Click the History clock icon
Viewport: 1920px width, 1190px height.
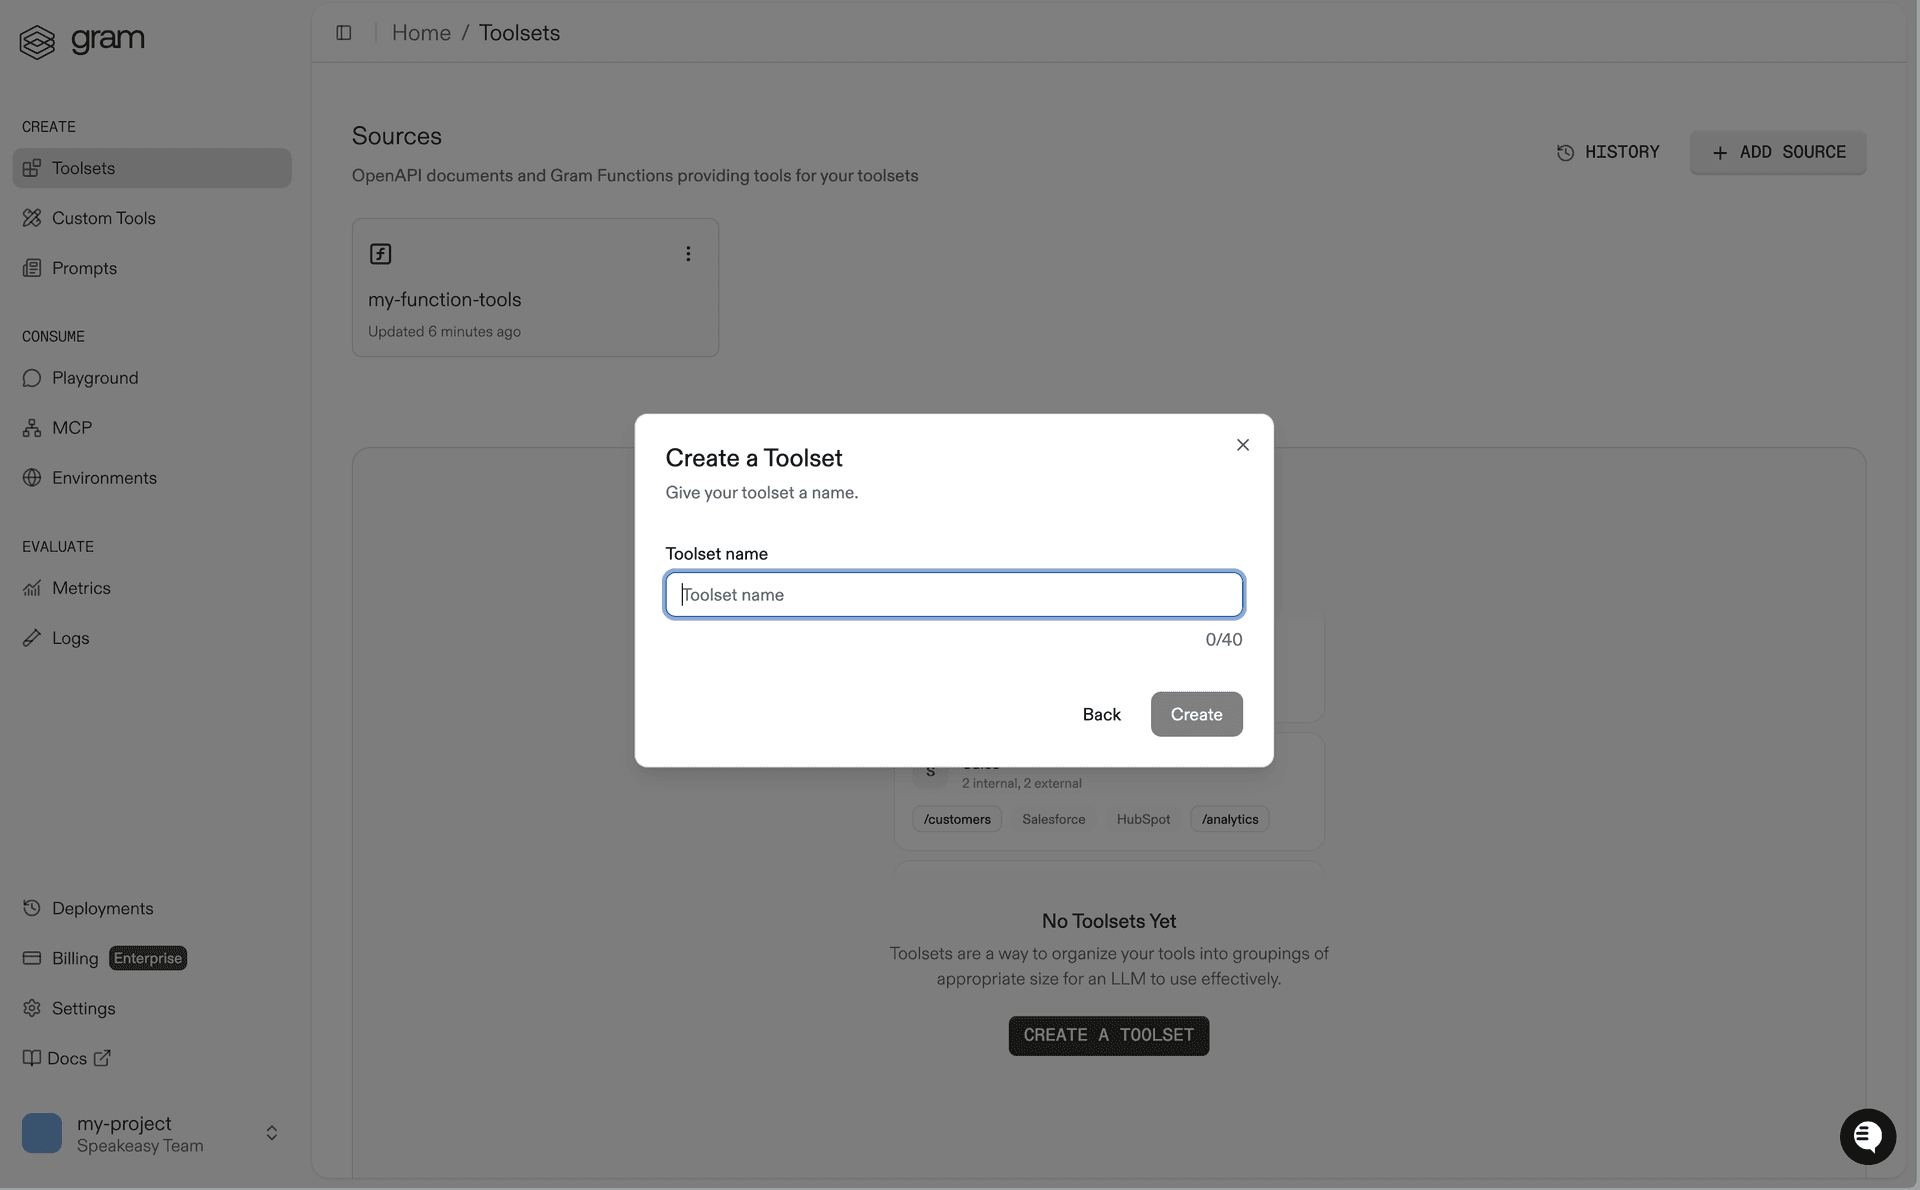[1565, 152]
